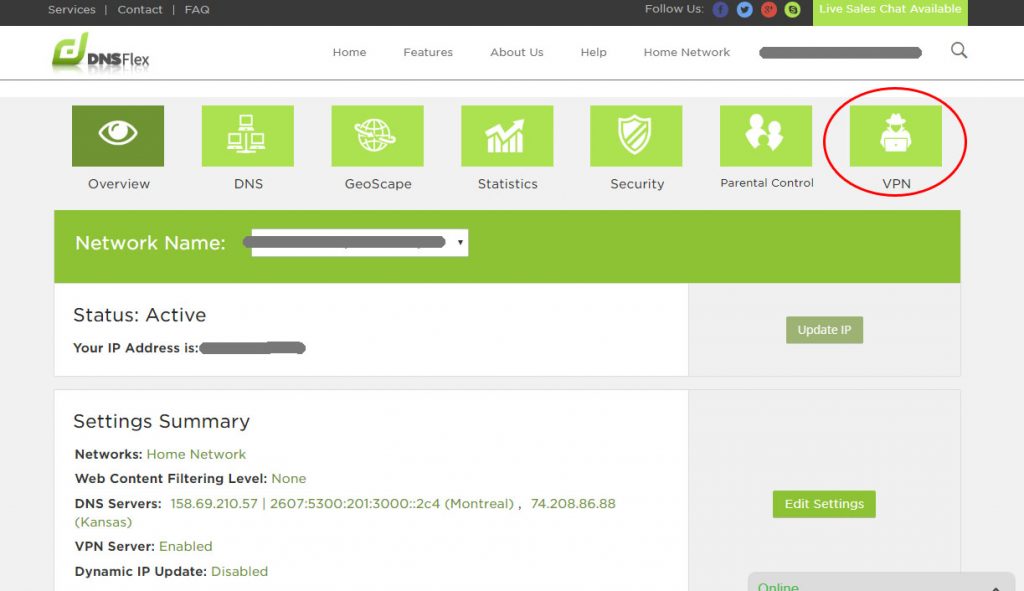
Task: Click the Network Name: label
Action: tap(150, 243)
